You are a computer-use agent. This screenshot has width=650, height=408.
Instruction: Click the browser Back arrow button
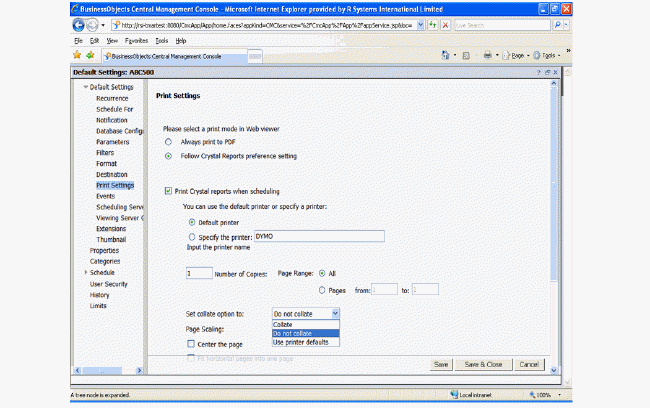(x=79, y=25)
